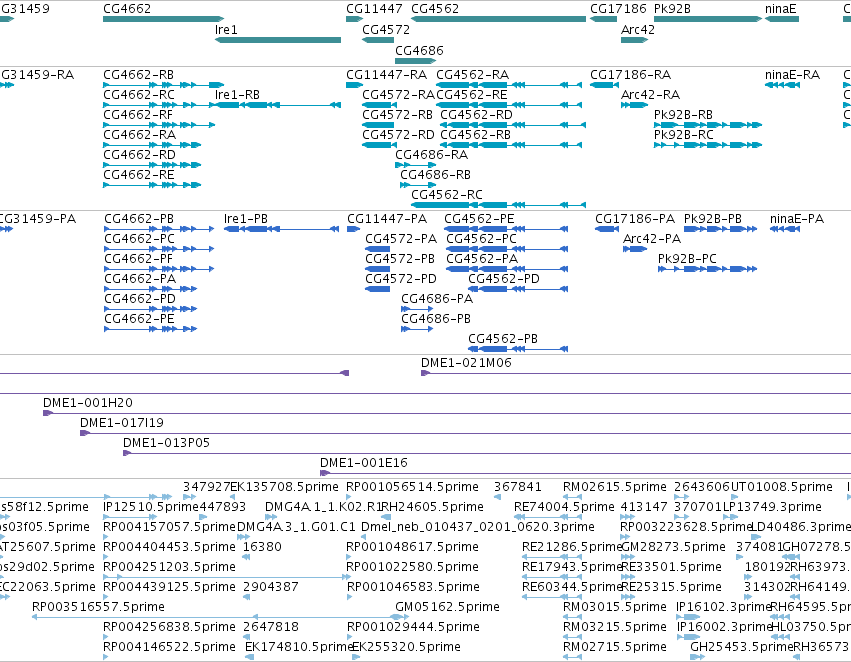This screenshot has height=662, width=851.
Task: Open transcript CG4562-RD label
Action: point(476,114)
